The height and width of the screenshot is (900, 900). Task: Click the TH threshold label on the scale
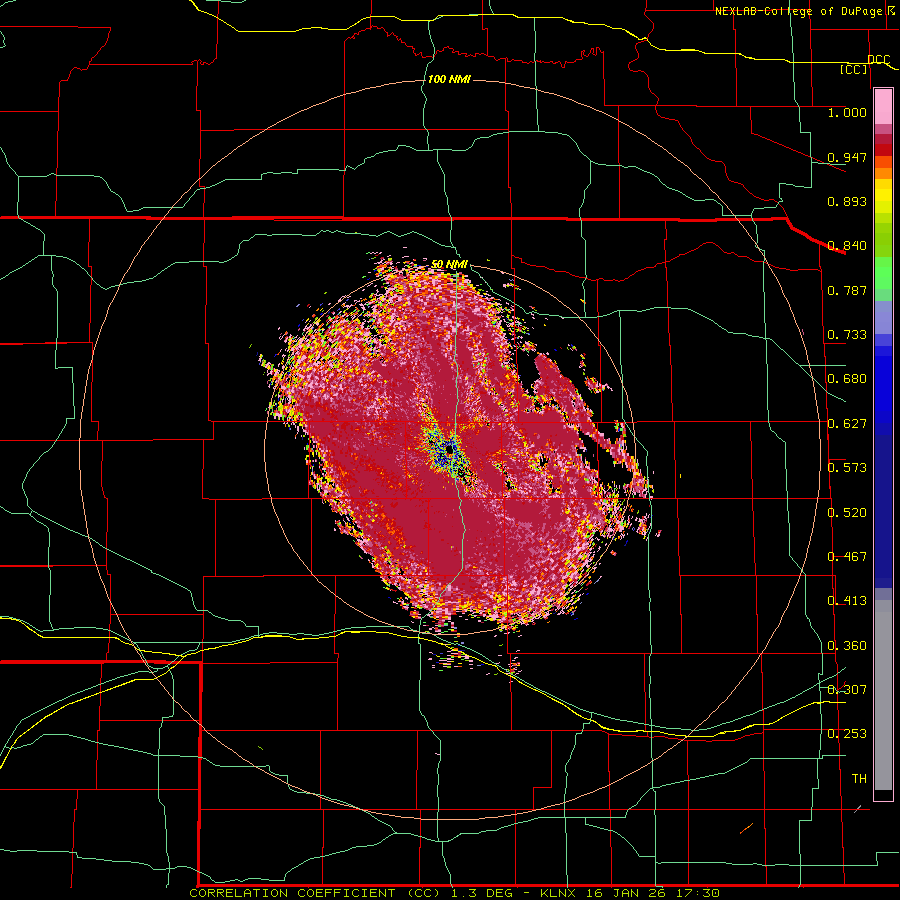pyautogui.click(x=859, y=779)
